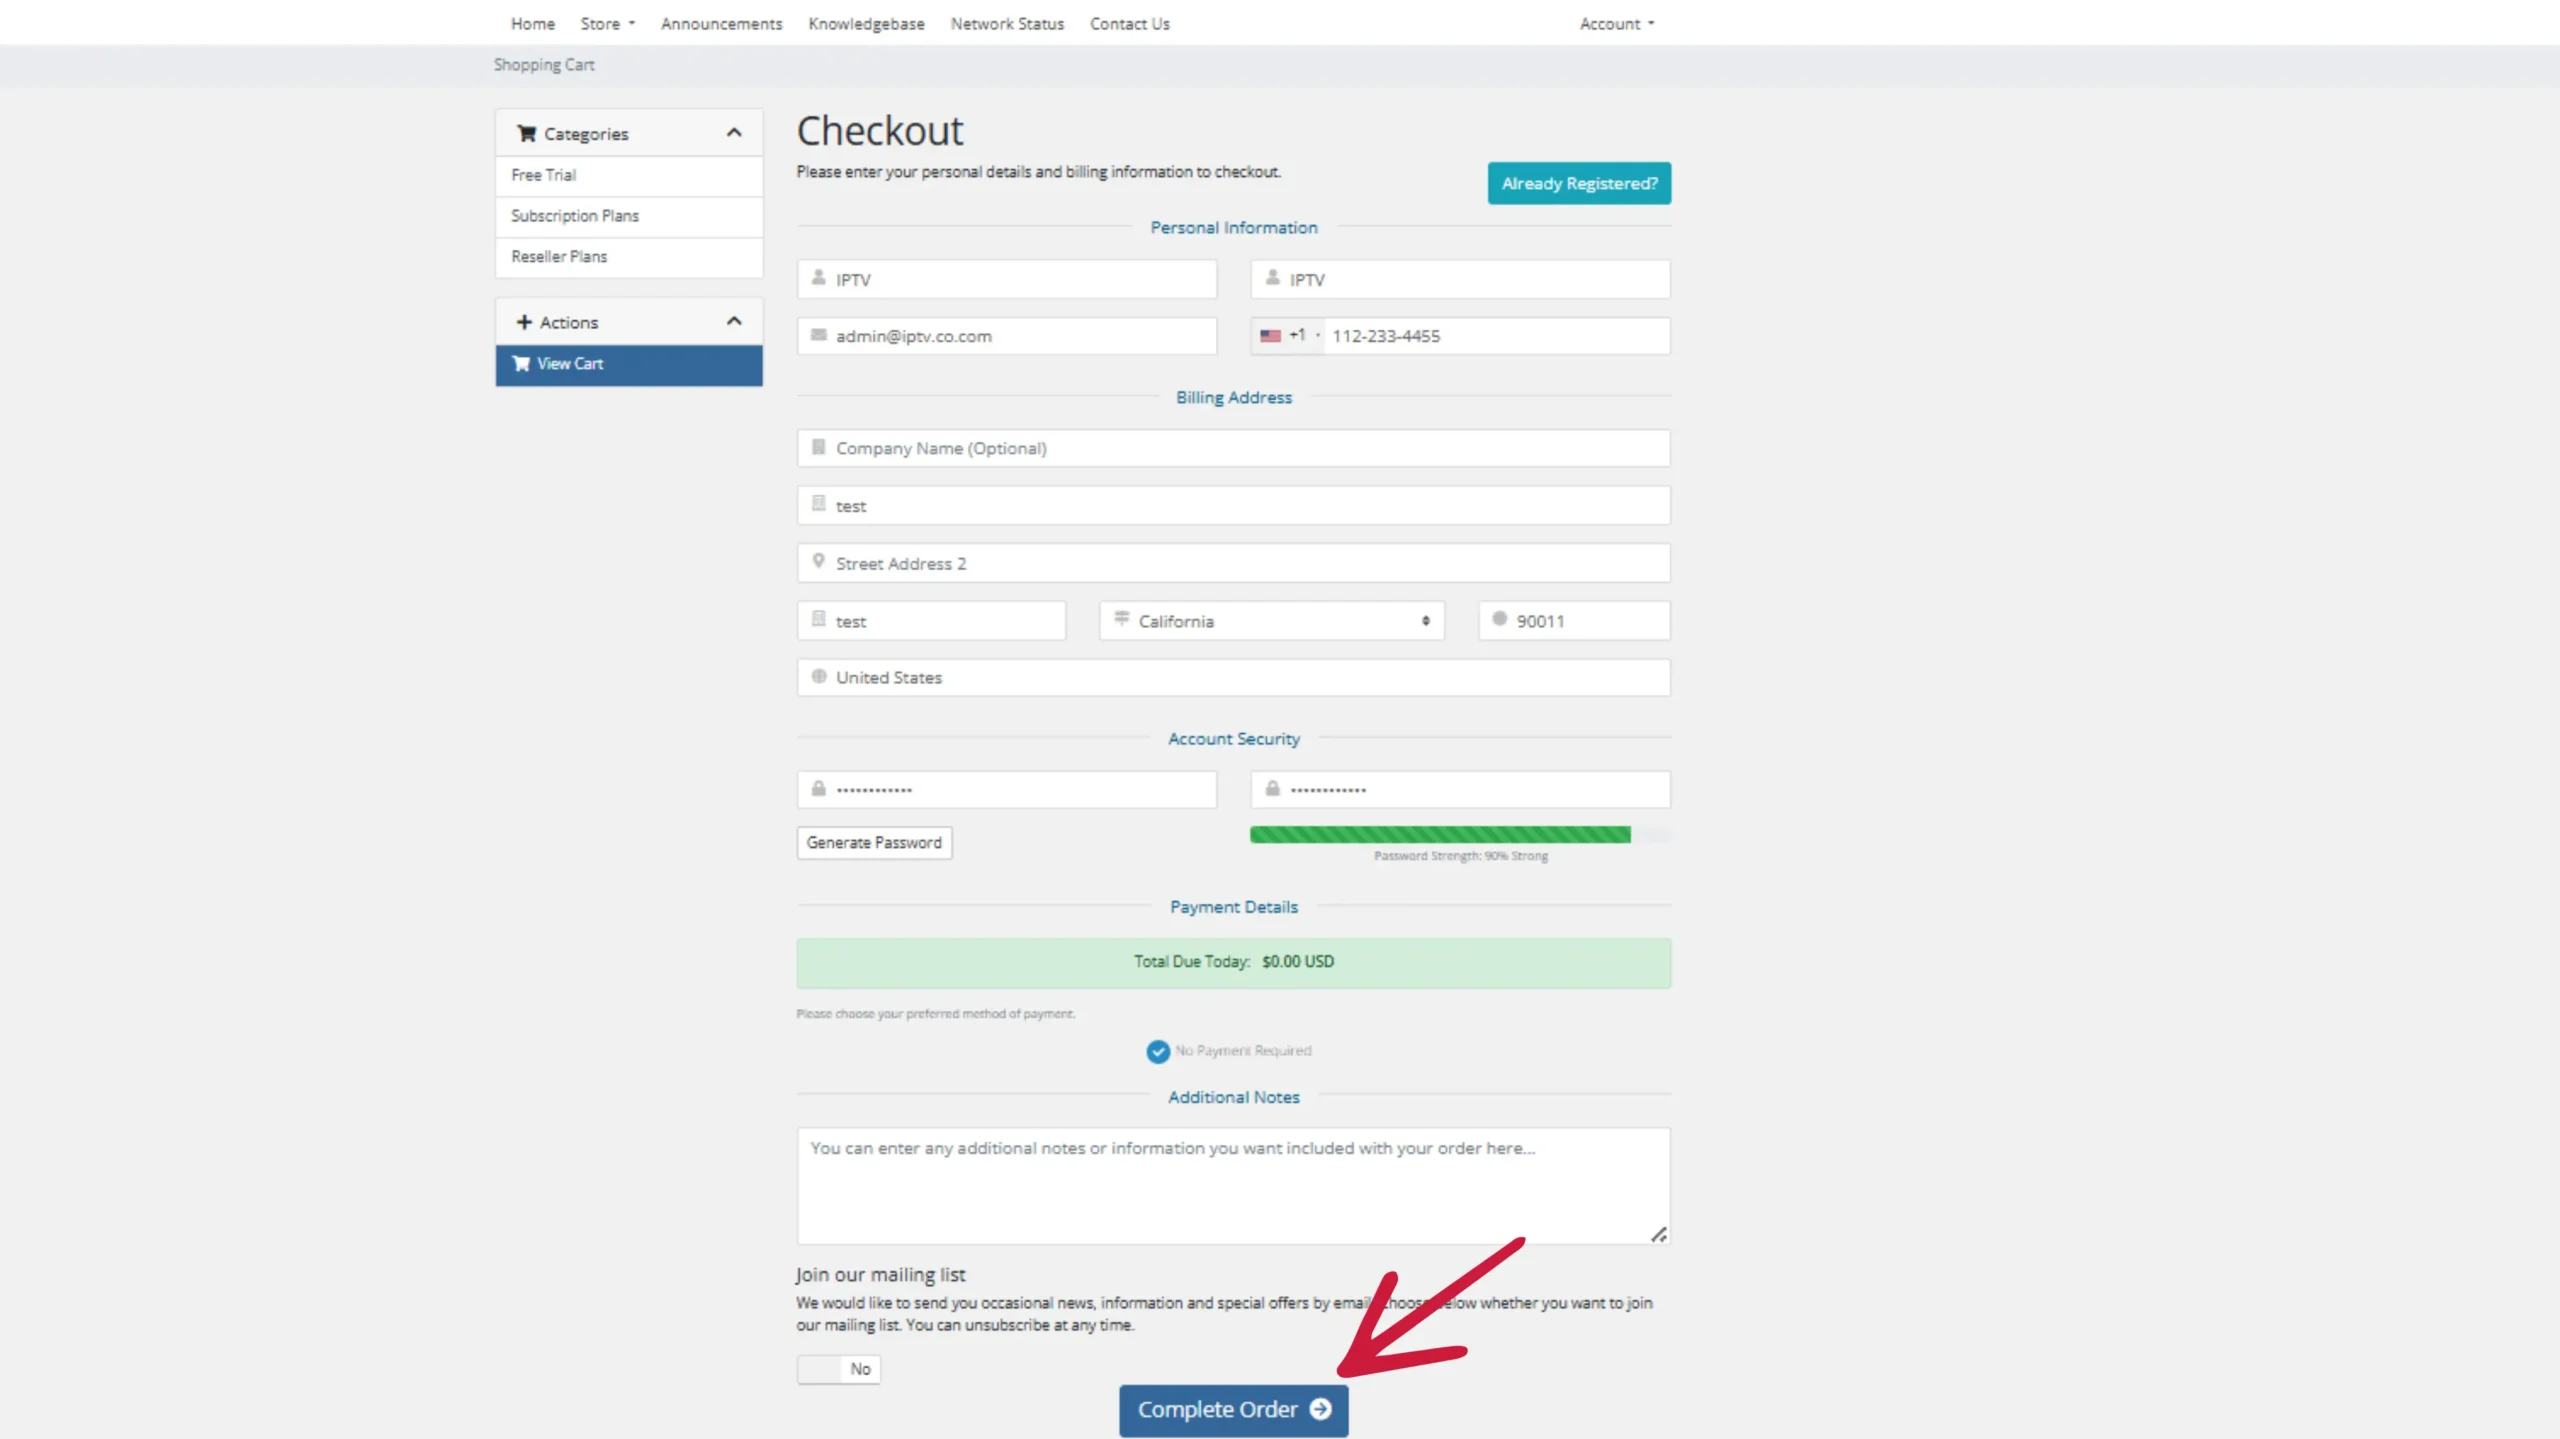Open the California state dropdown
Viewport: 2560px width, 1439px height.
coord(1272,621)
